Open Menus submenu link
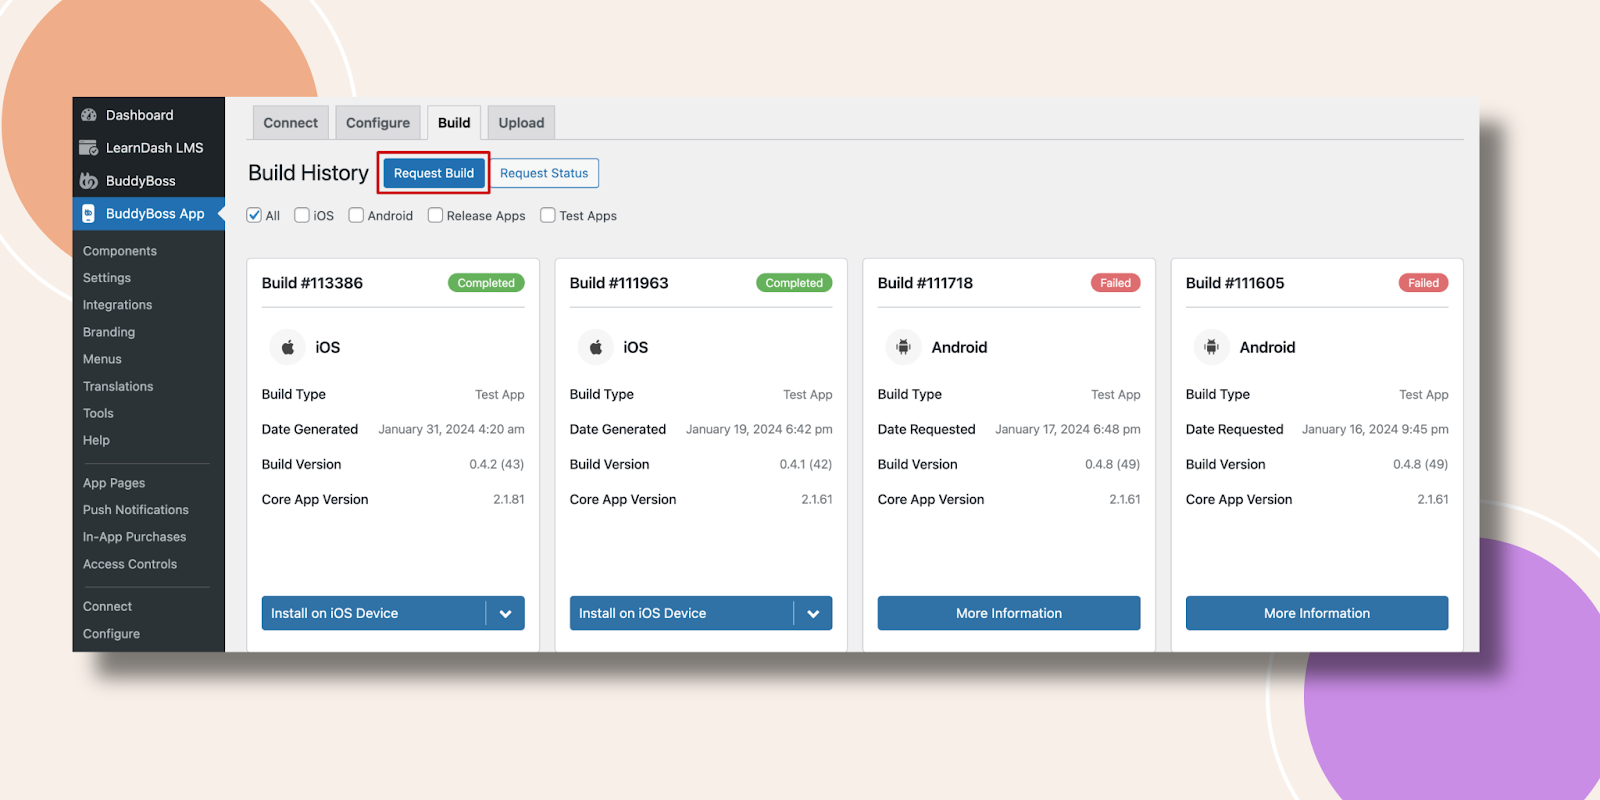The height and width of the screenshot is (800, 1600). click(102, 359)
